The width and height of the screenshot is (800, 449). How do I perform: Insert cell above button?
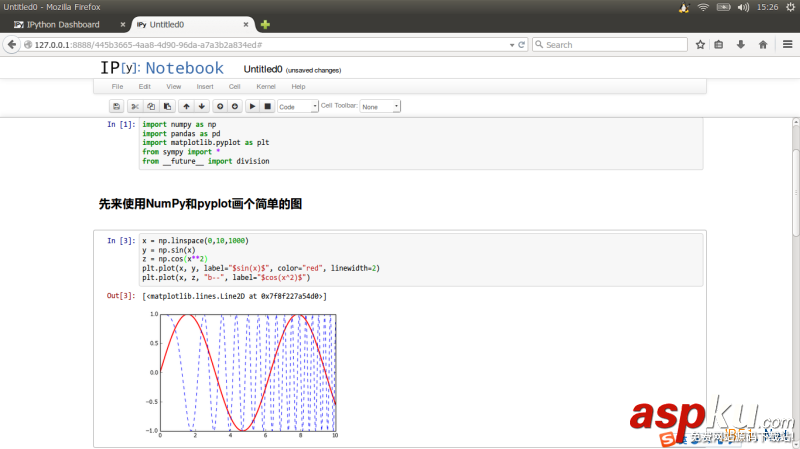coord(220,106)
